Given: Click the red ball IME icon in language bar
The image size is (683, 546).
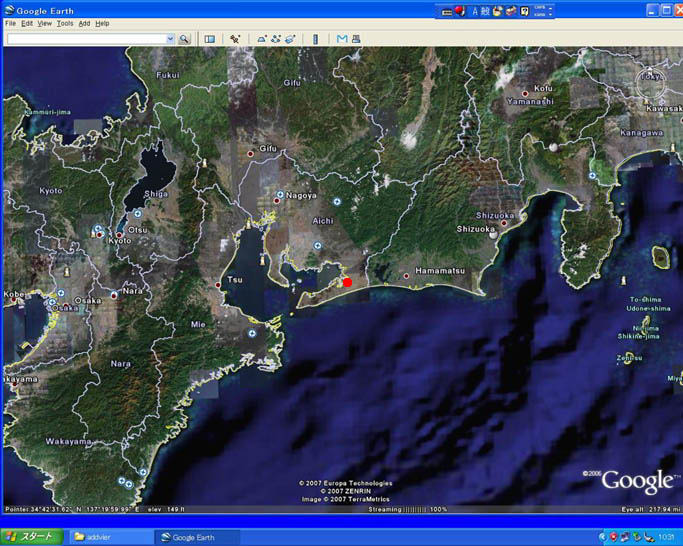Looking at the screenshot, I should [460, 11].
